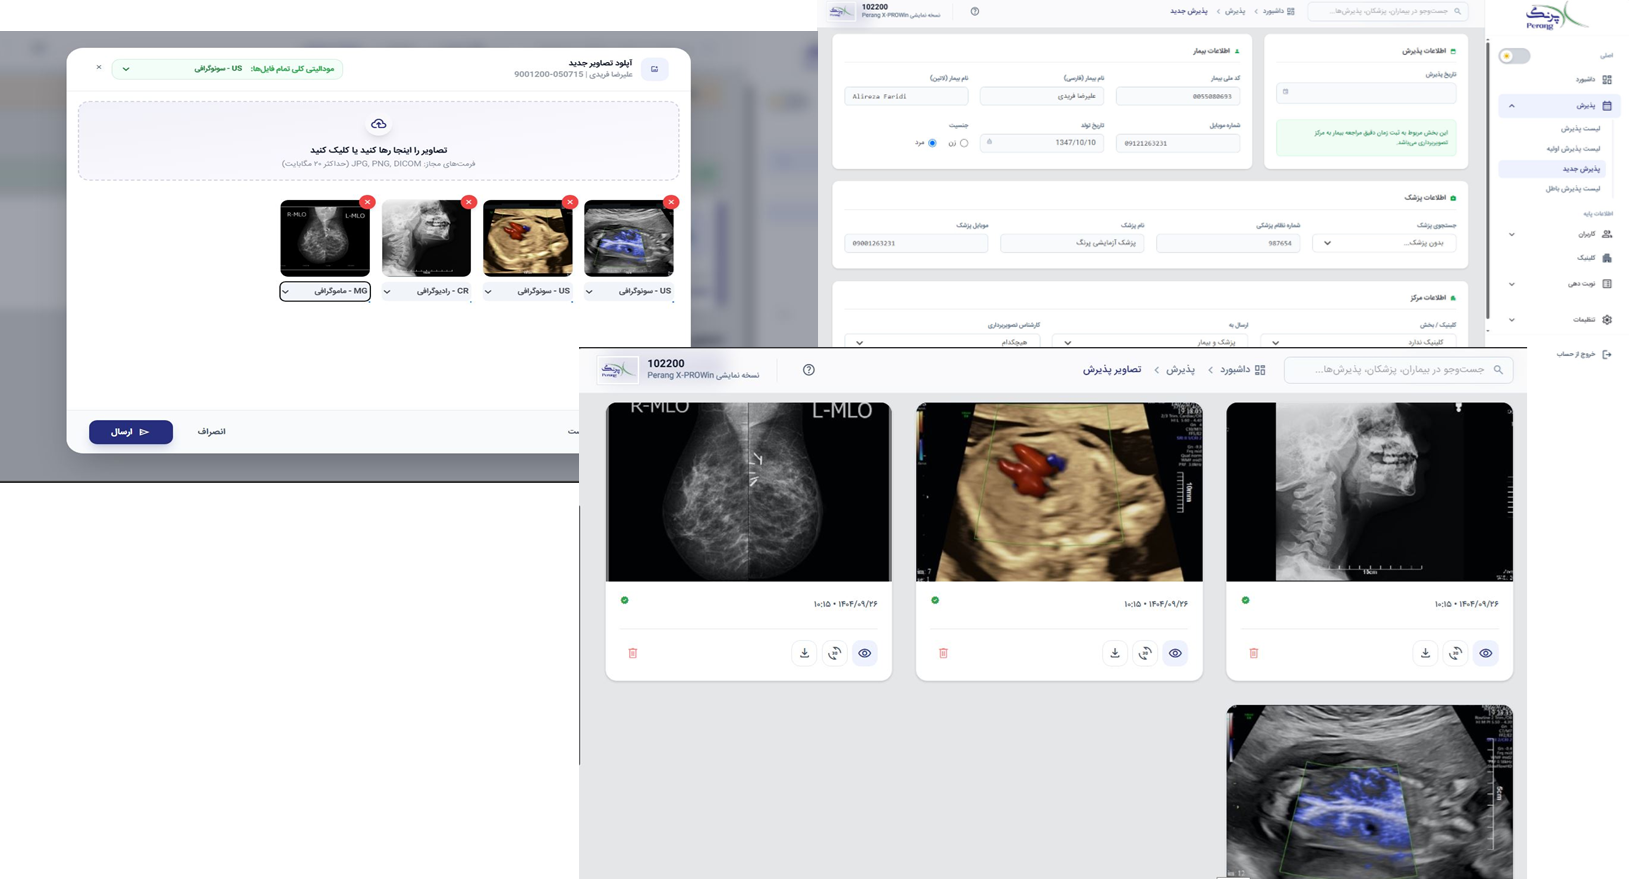Expand the doctor search dropdown
This screenshot has height=879, width=1629.
tap(1384, 243)
